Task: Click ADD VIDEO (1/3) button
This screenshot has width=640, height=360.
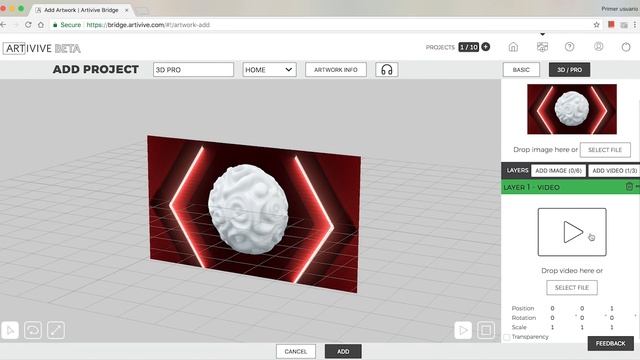Action: tap(614, 171)
